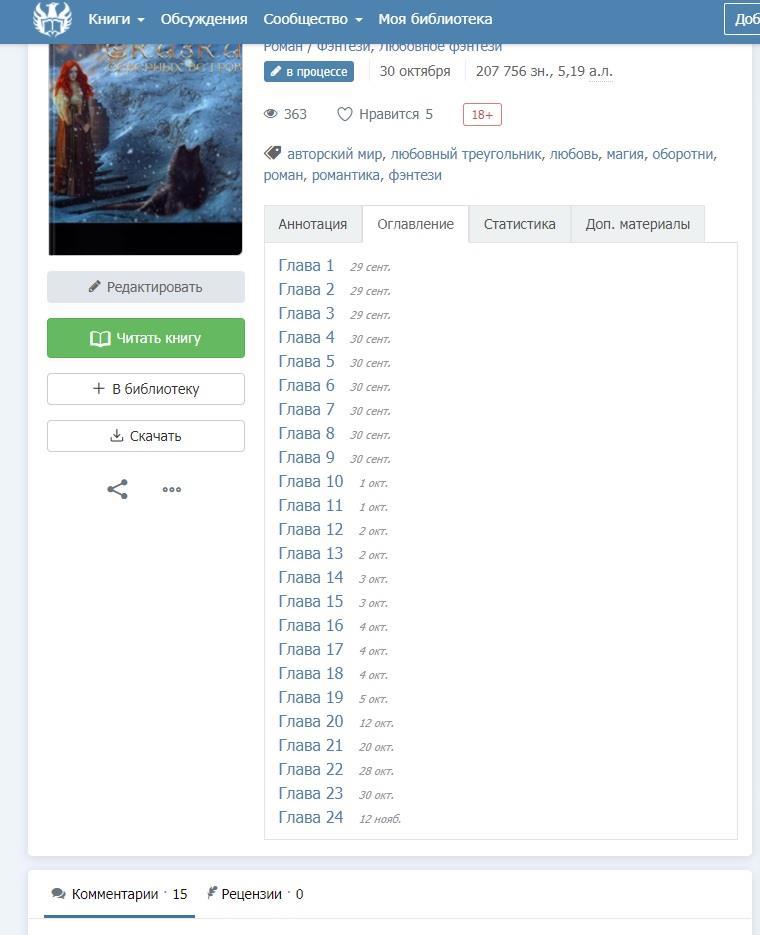This screenshot has height=935, width=760.
Task: Click the book cover thumbnail
Action: point(145,149)
